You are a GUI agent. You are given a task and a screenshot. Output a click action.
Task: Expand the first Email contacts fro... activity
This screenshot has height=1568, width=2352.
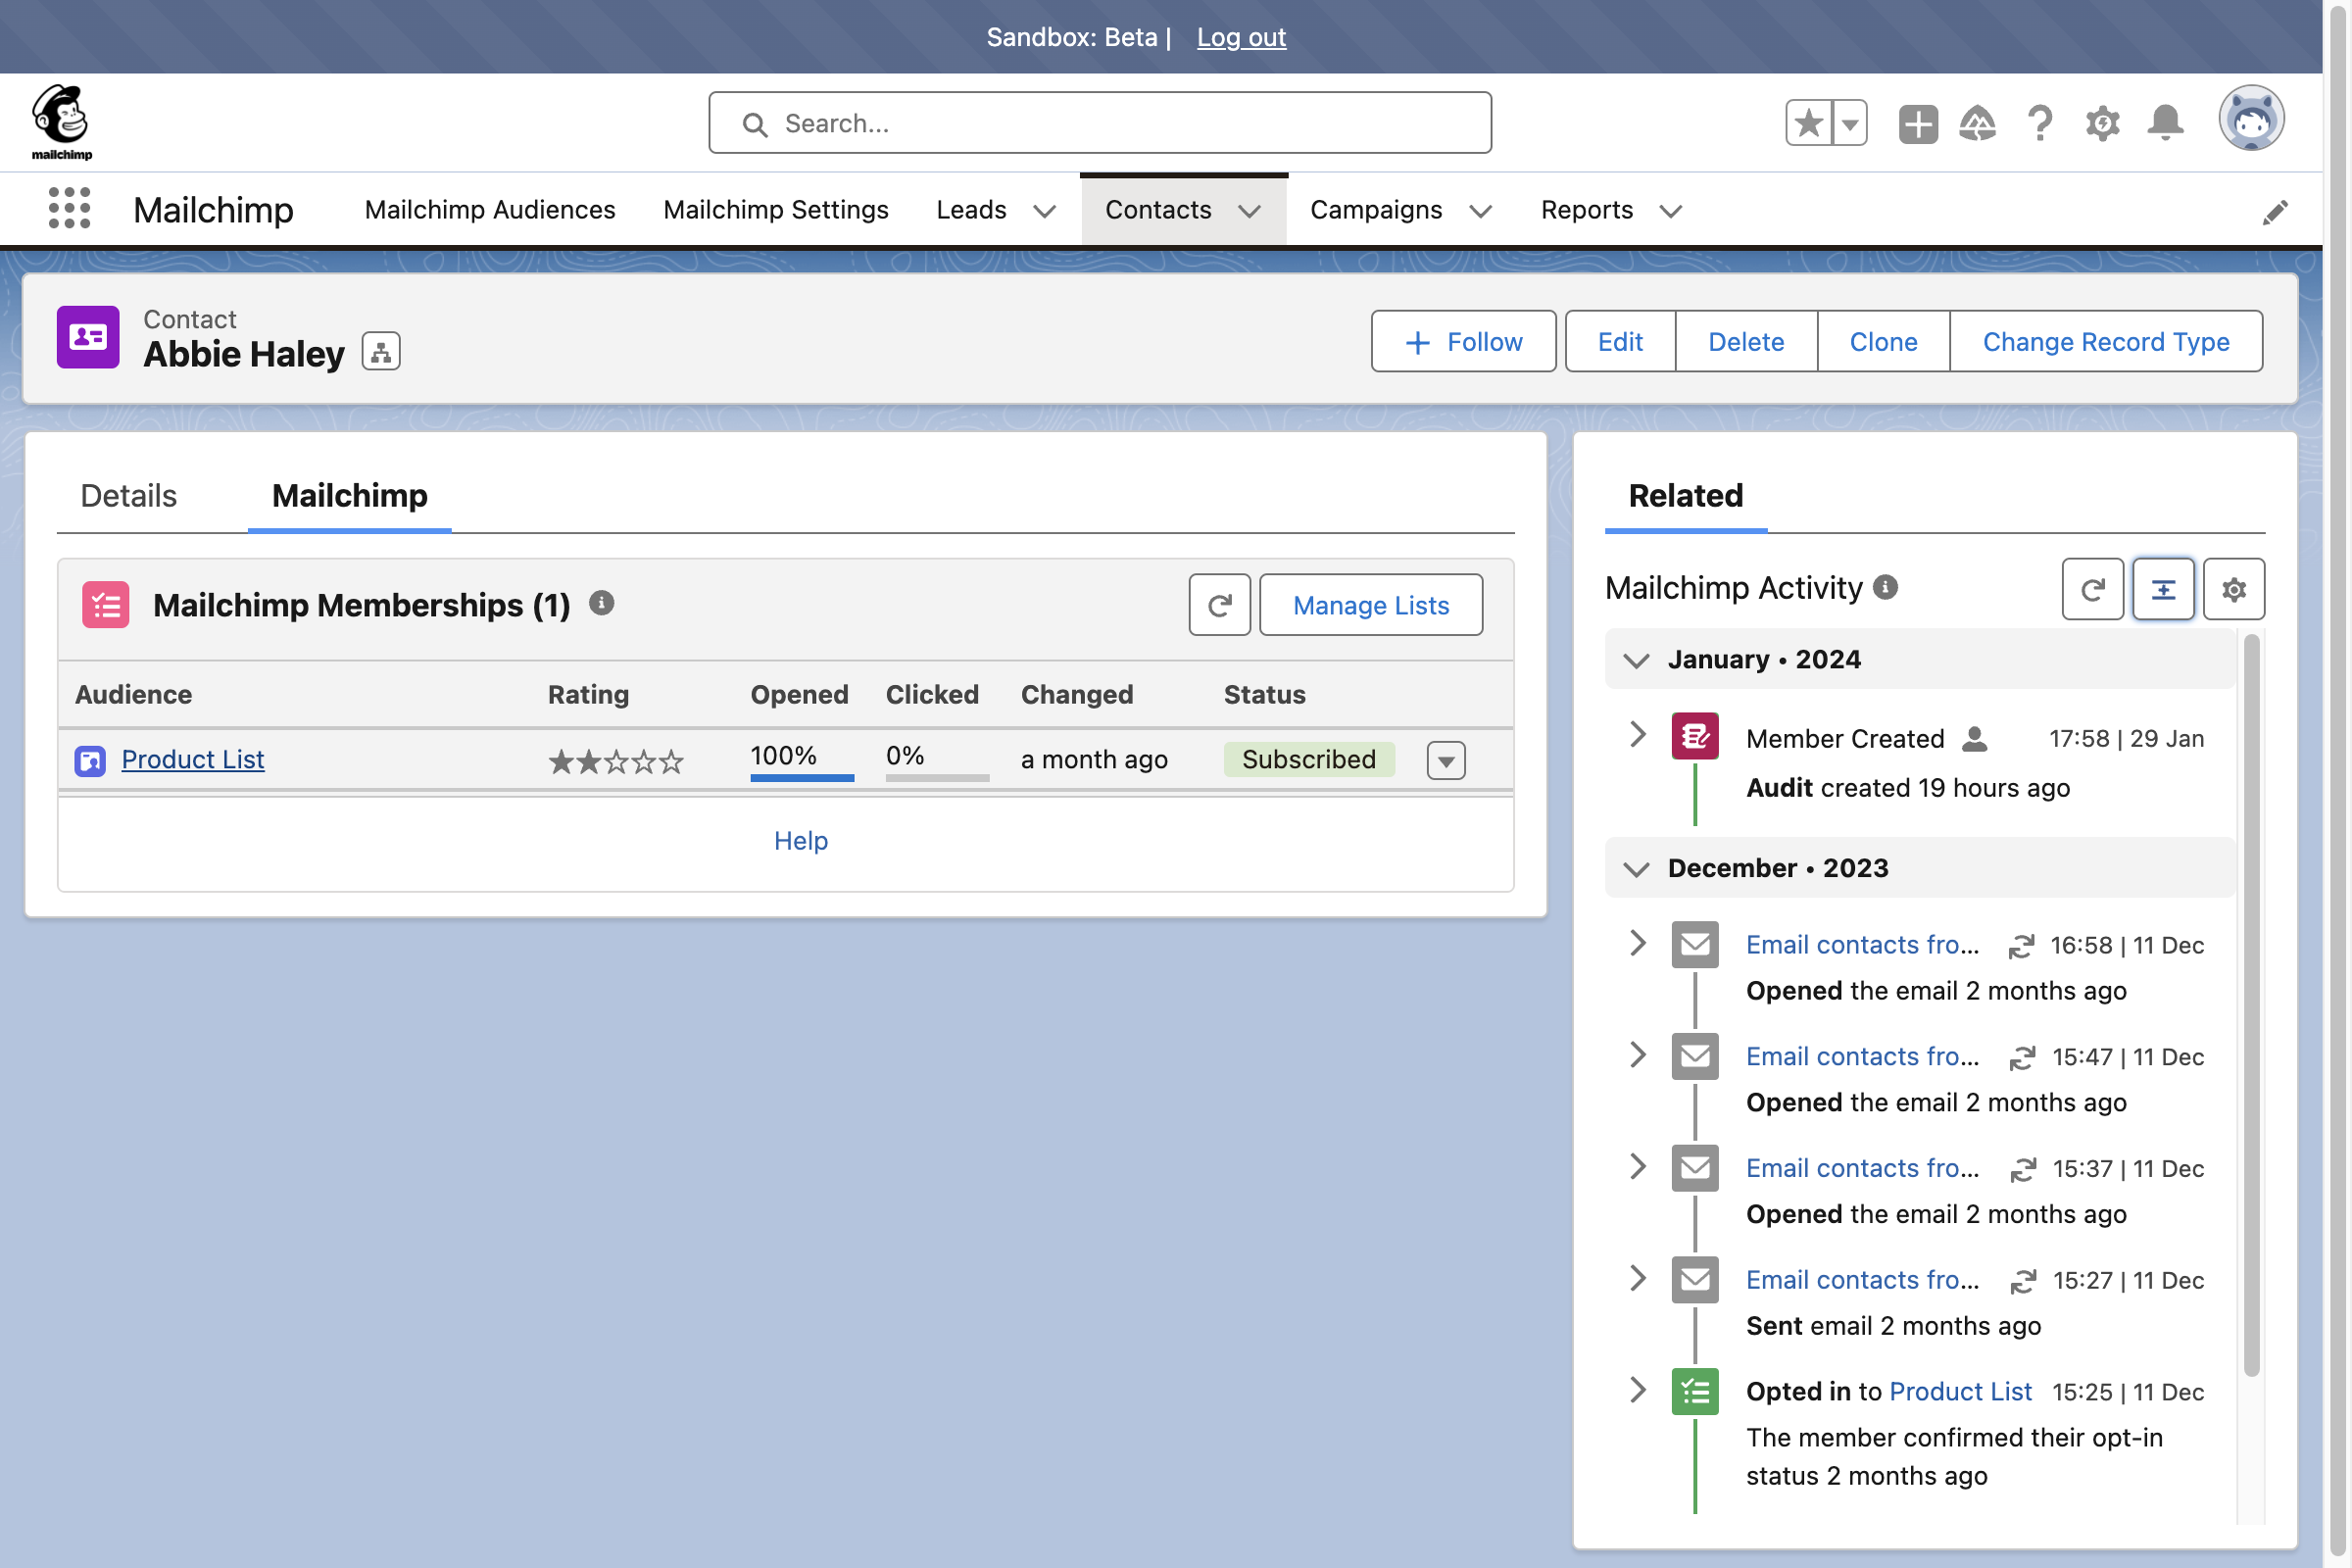[1637, 945]
